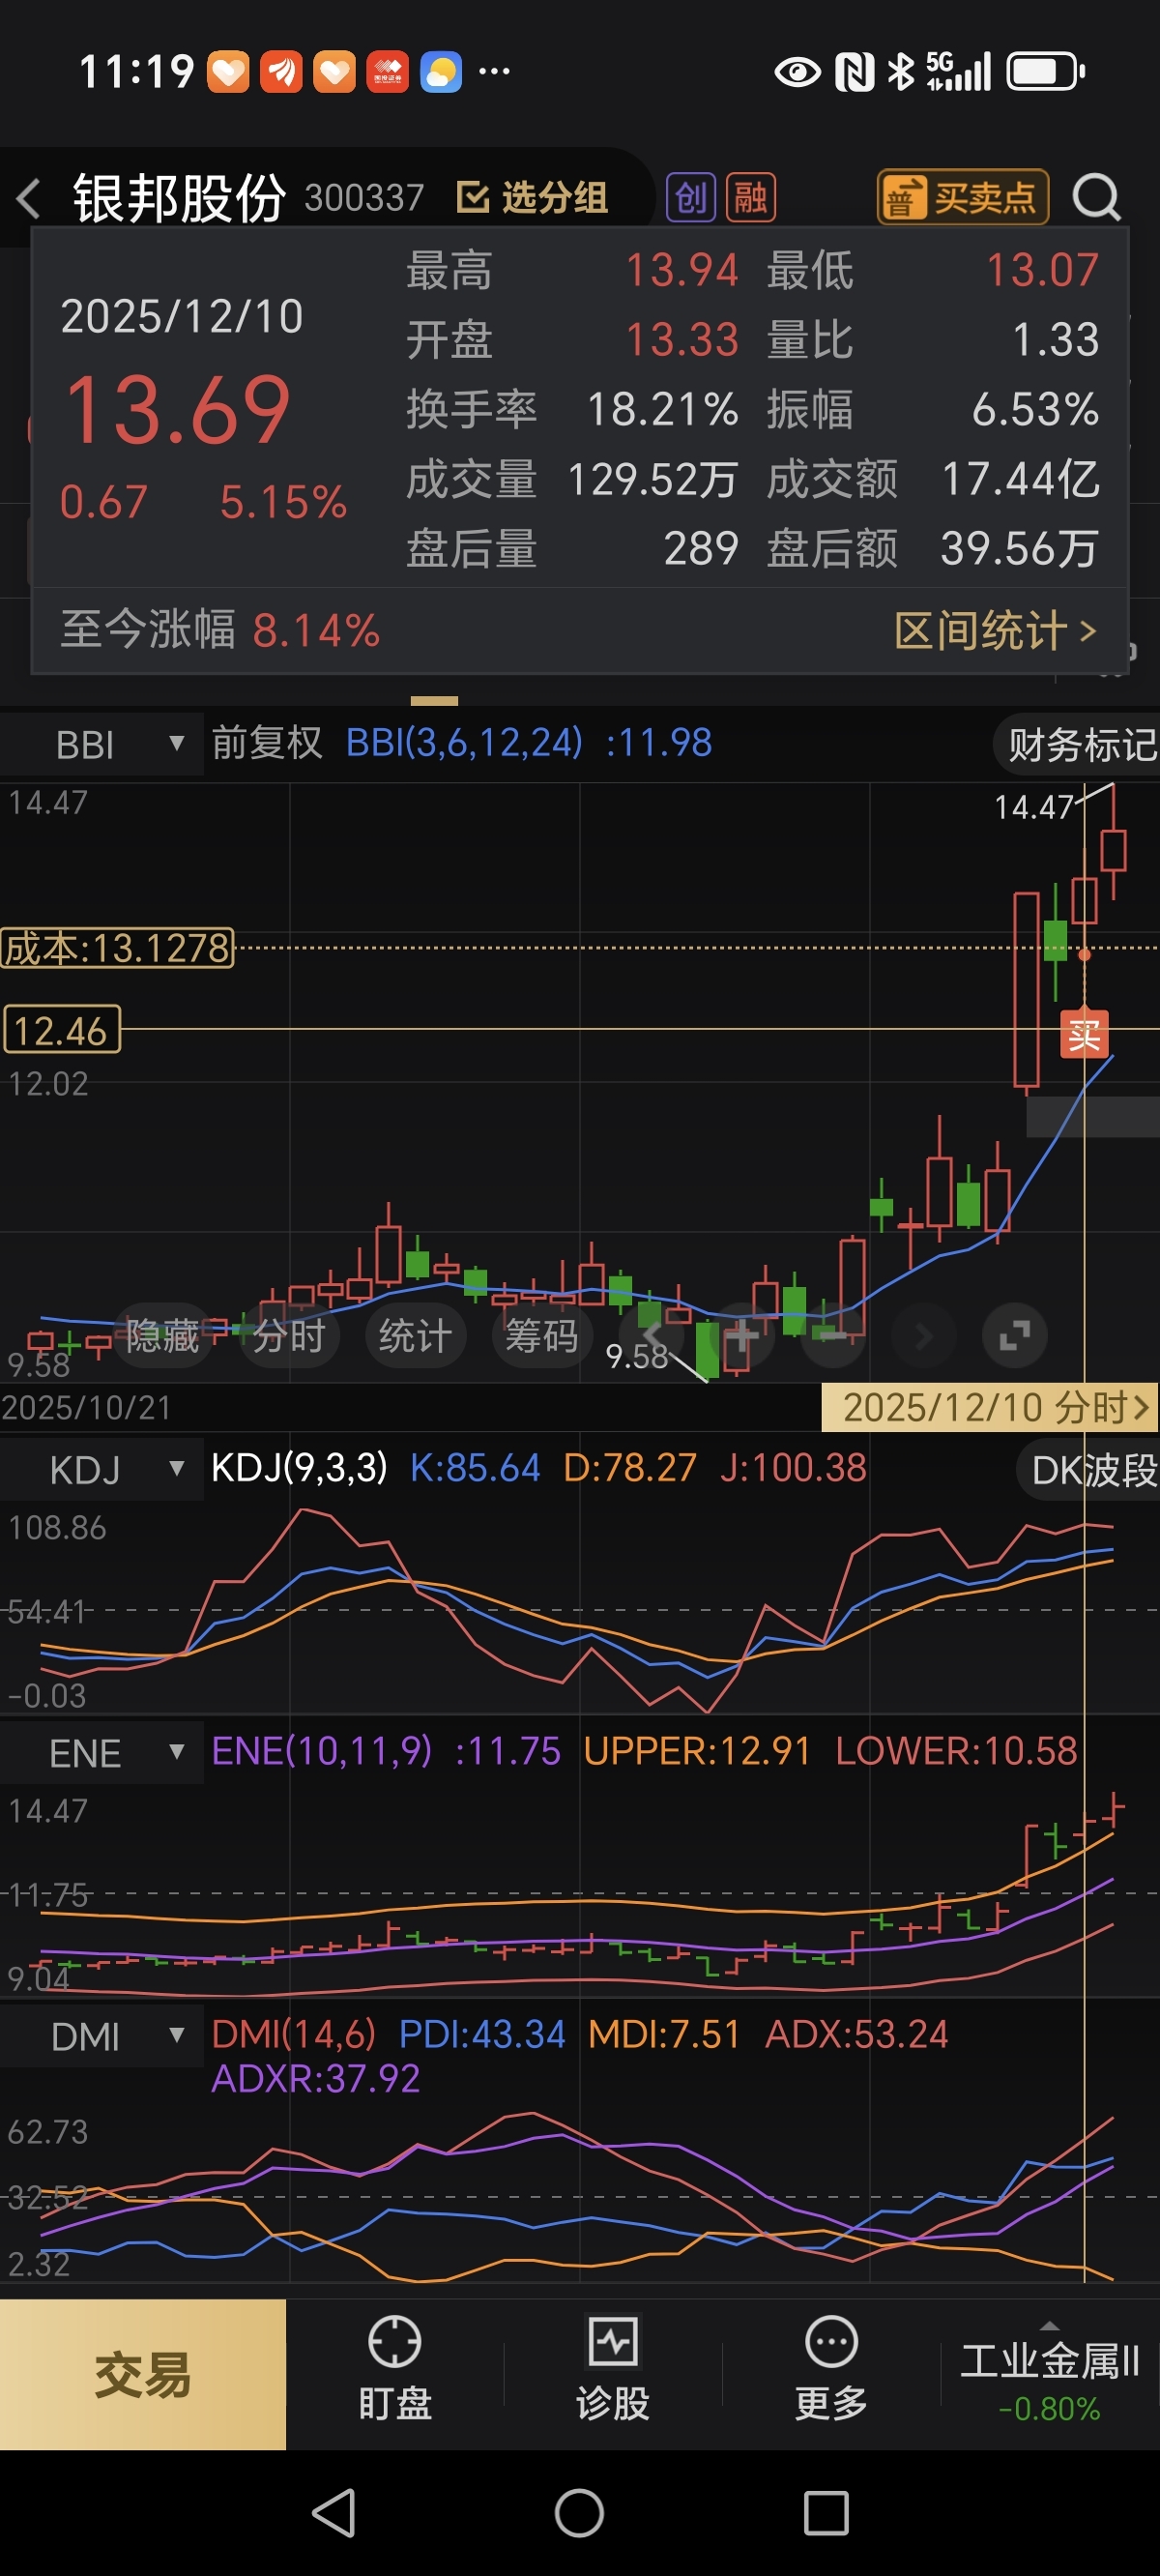Tap the 买卖点 buy-sell points badge

coord(962,197)
